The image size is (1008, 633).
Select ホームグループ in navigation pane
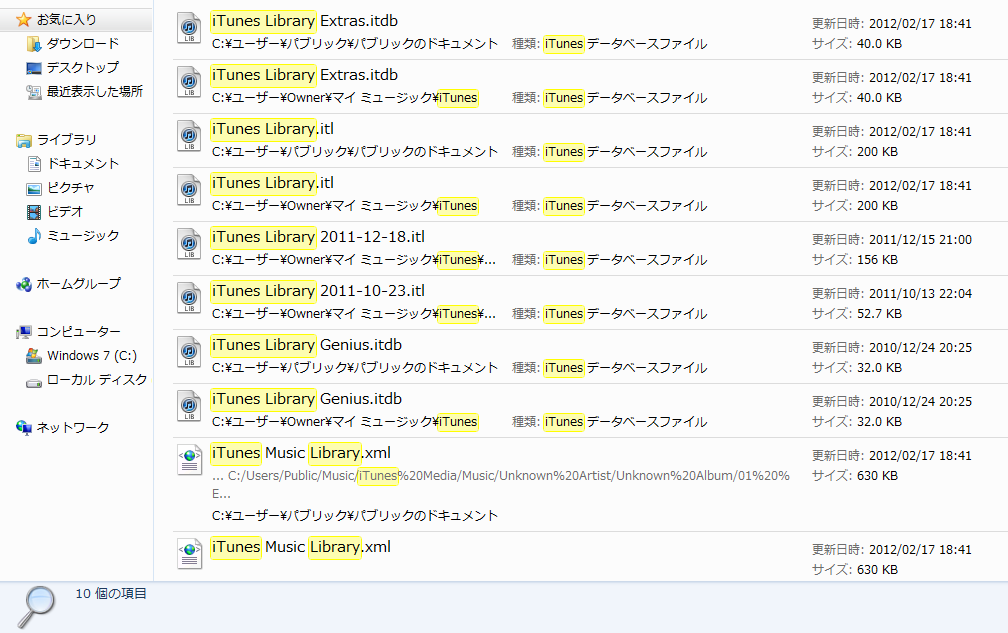tap(68, 283)
